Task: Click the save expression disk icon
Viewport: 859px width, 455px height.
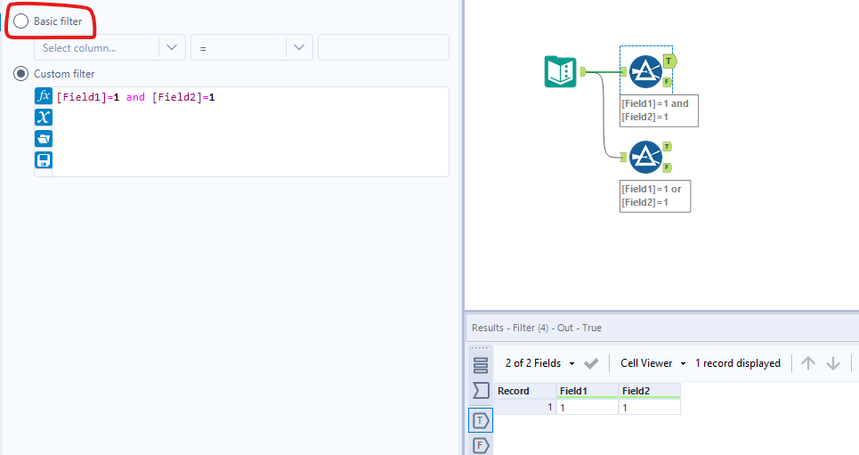Action: point(43,160)
